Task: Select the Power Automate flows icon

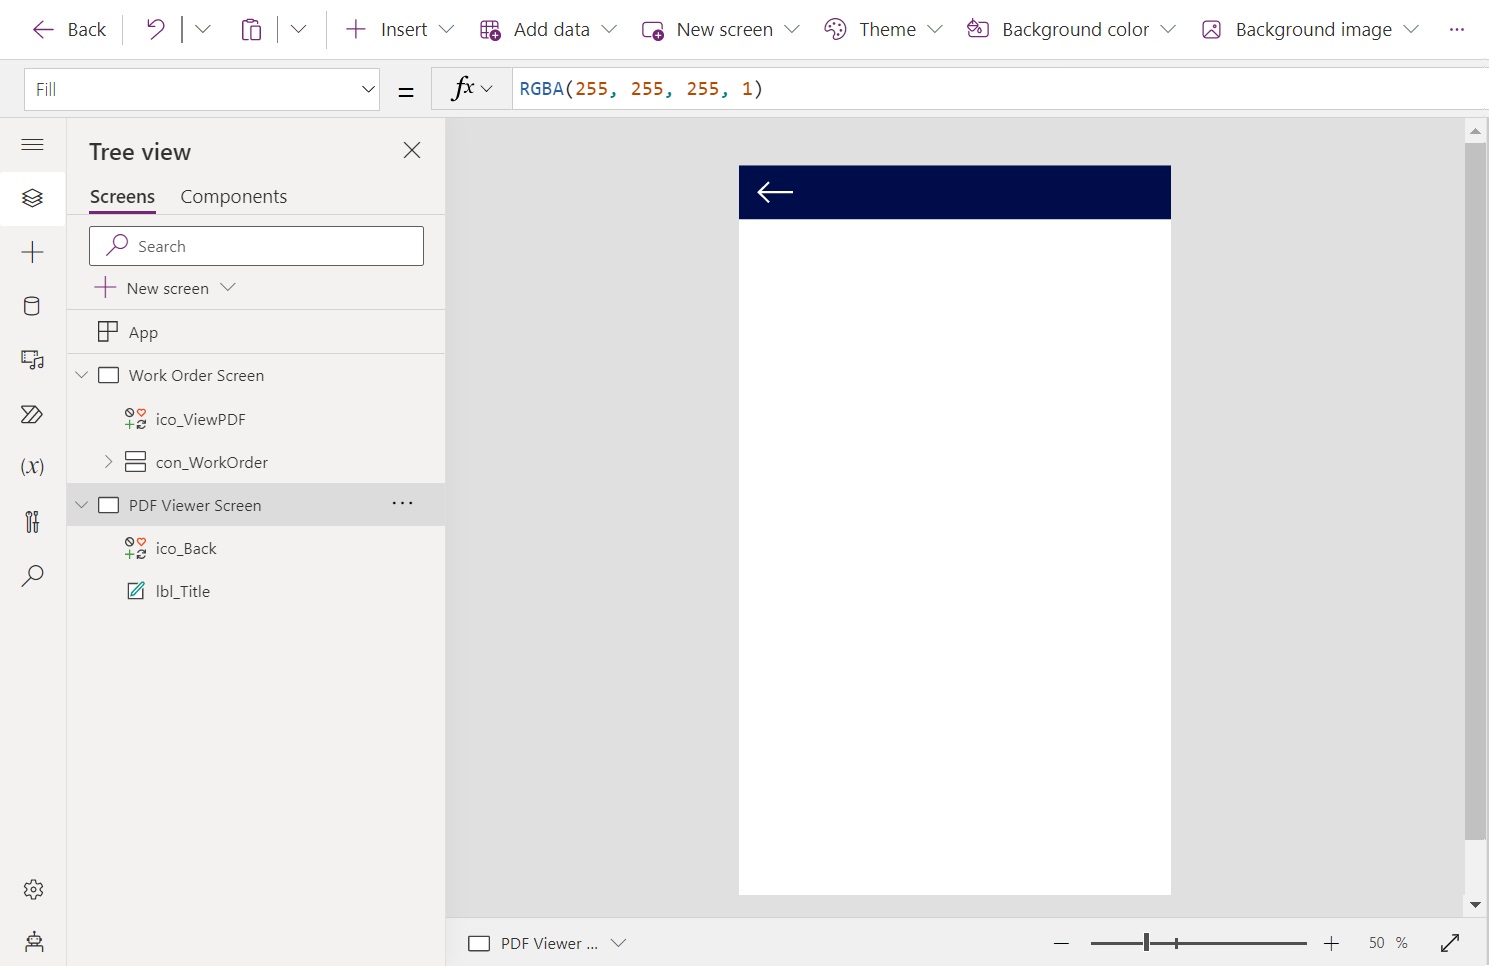Action: tap(32, 414)
